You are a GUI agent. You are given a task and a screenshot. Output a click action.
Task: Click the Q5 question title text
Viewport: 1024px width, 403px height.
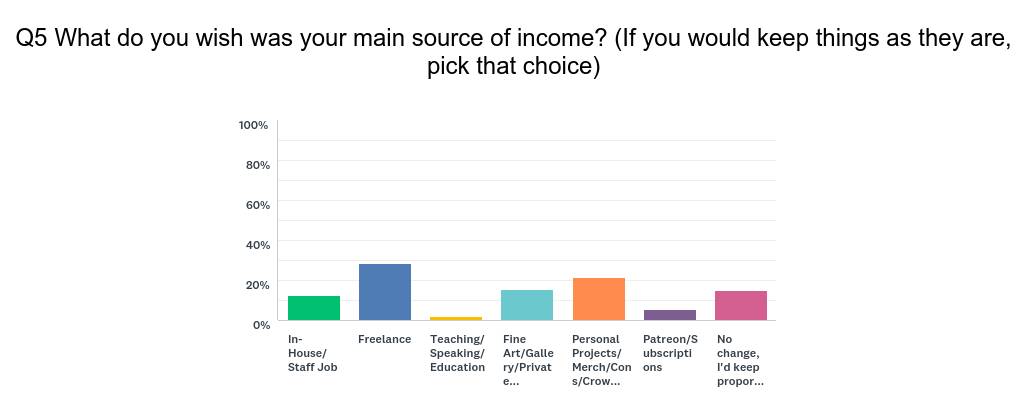coord(512,52)
